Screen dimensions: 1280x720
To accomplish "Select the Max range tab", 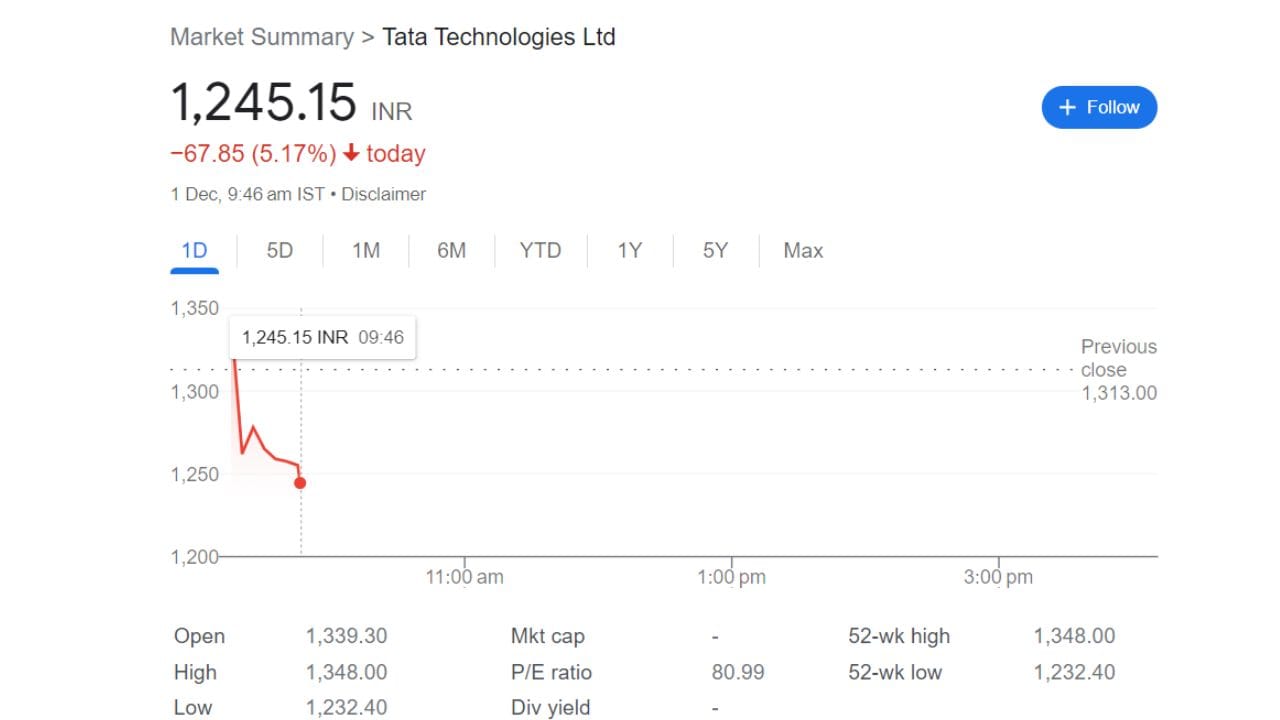I will [x=803, y=251].
